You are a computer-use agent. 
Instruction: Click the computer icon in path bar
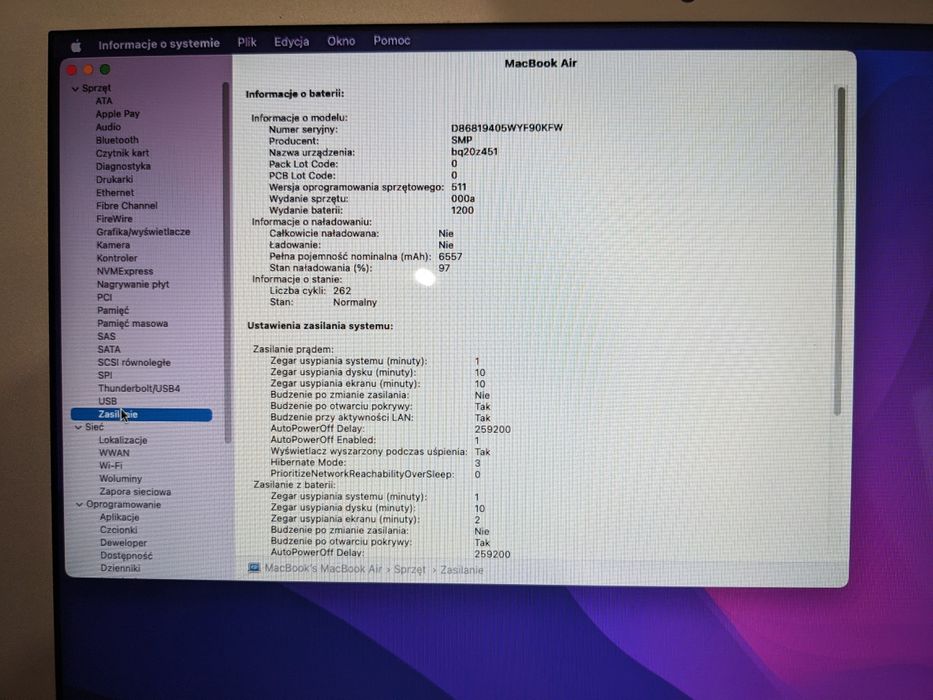click(x=254, y=568)
